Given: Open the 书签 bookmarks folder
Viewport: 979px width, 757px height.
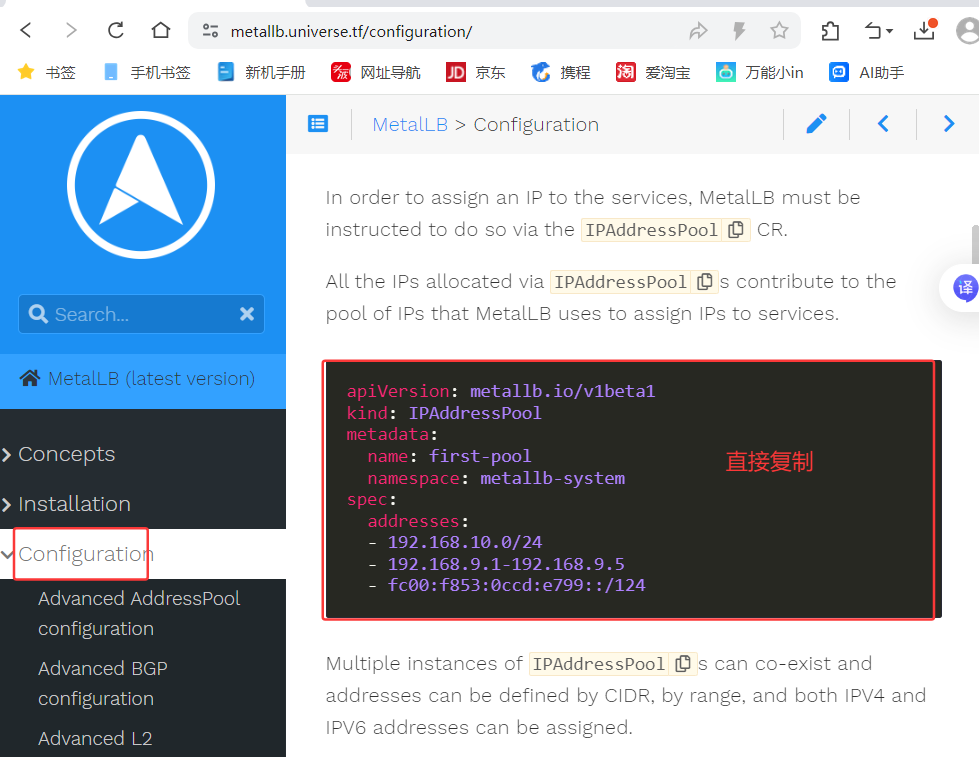Looking at the screenshot, I should (47, 72).
